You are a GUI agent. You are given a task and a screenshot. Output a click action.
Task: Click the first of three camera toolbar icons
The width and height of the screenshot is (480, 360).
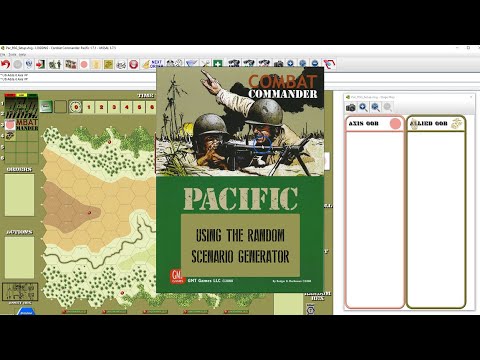234,63
